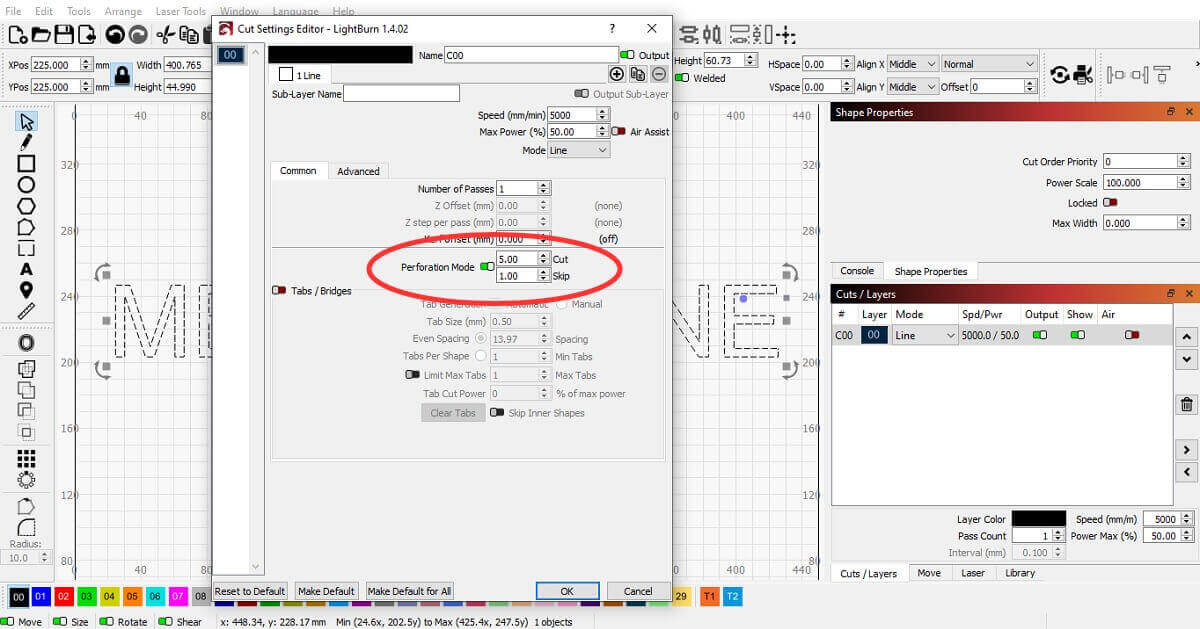This screenshot has height=629, width=1200.
Task: Click the Grid Array tool icon
Action: pyautogui.click(x=26, y=458)
